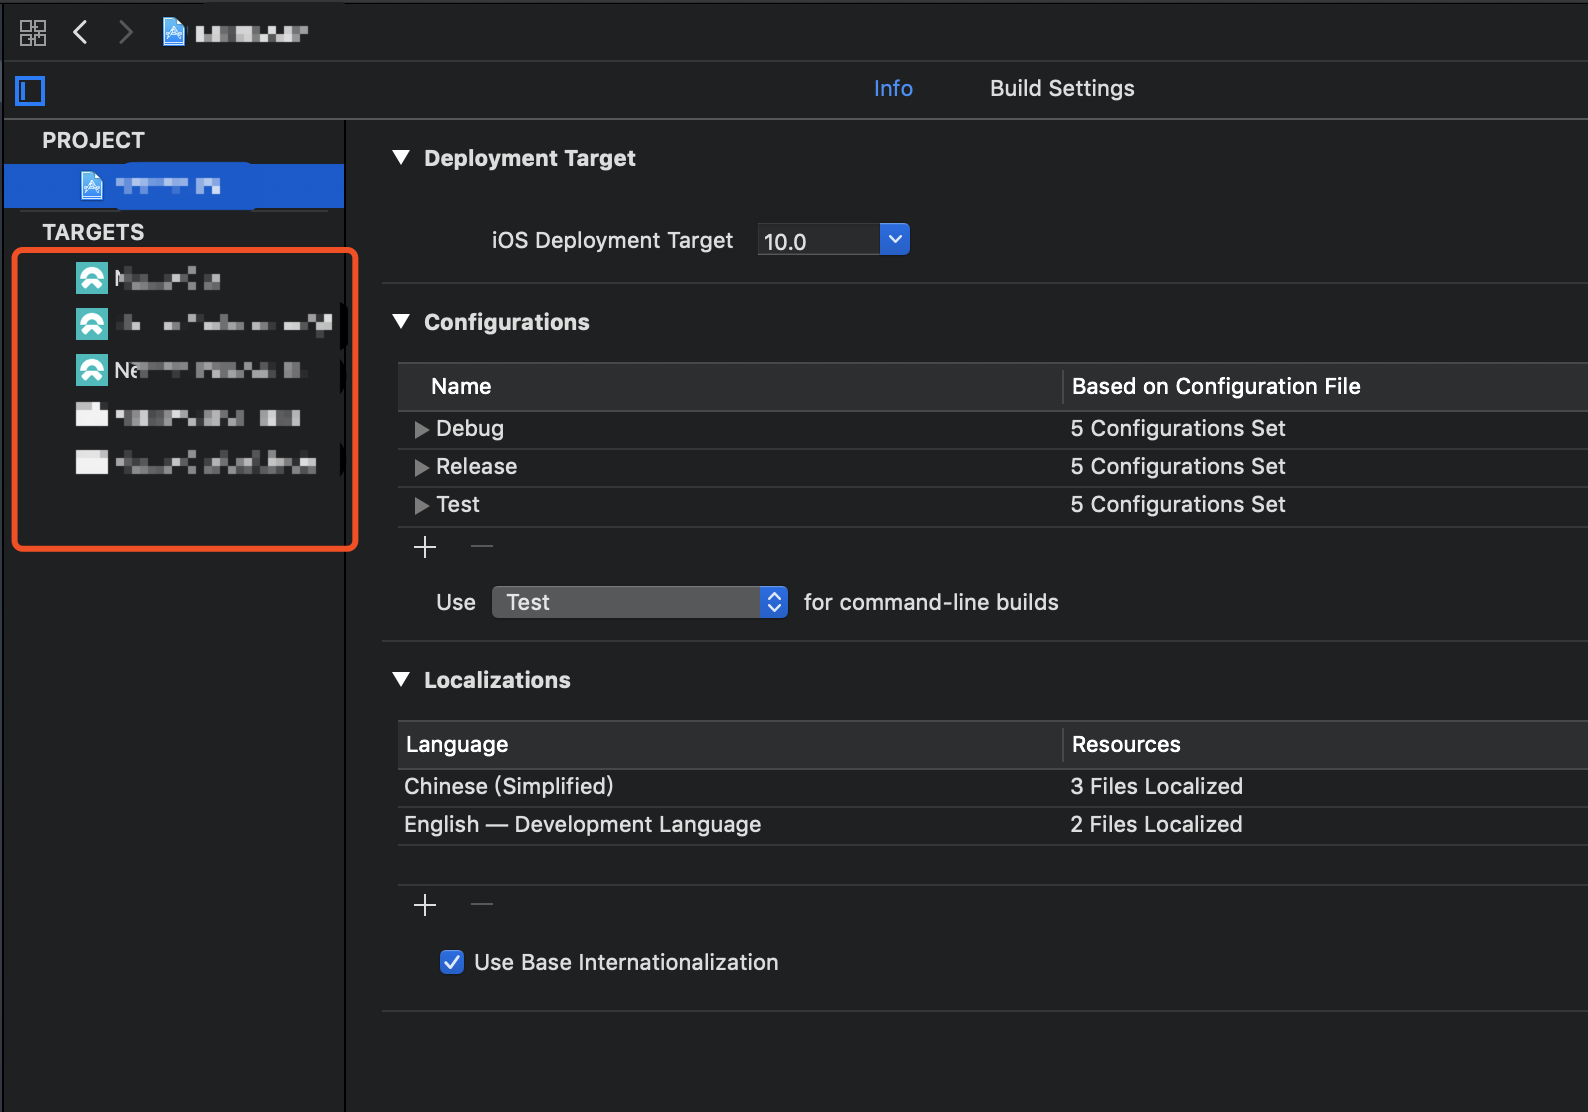This screenshot has height=1112, width=1588.
Task: Toggle Use Base Internationalization checkbox
Action: (452, 962)
